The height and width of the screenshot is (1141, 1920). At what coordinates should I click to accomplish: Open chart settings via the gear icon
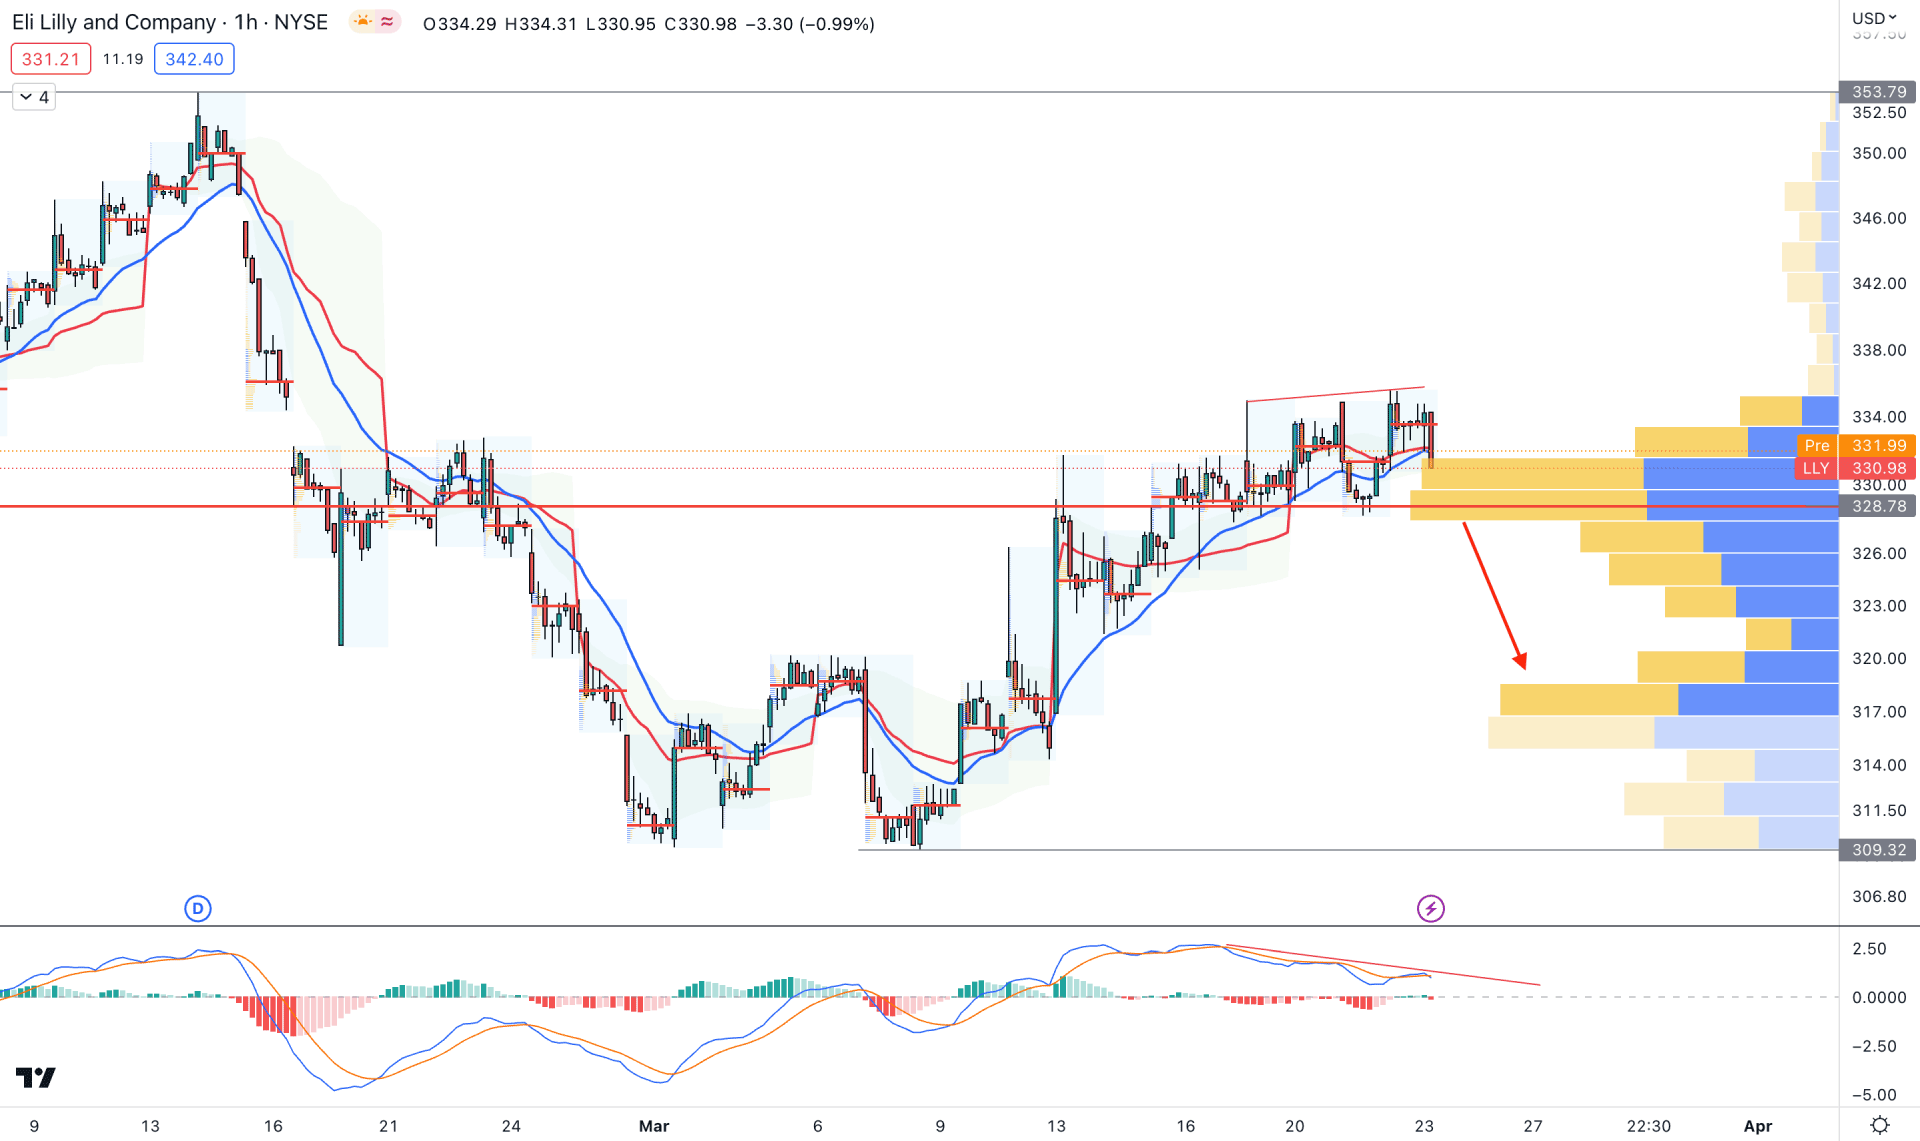click(x=1880, y=1125)
